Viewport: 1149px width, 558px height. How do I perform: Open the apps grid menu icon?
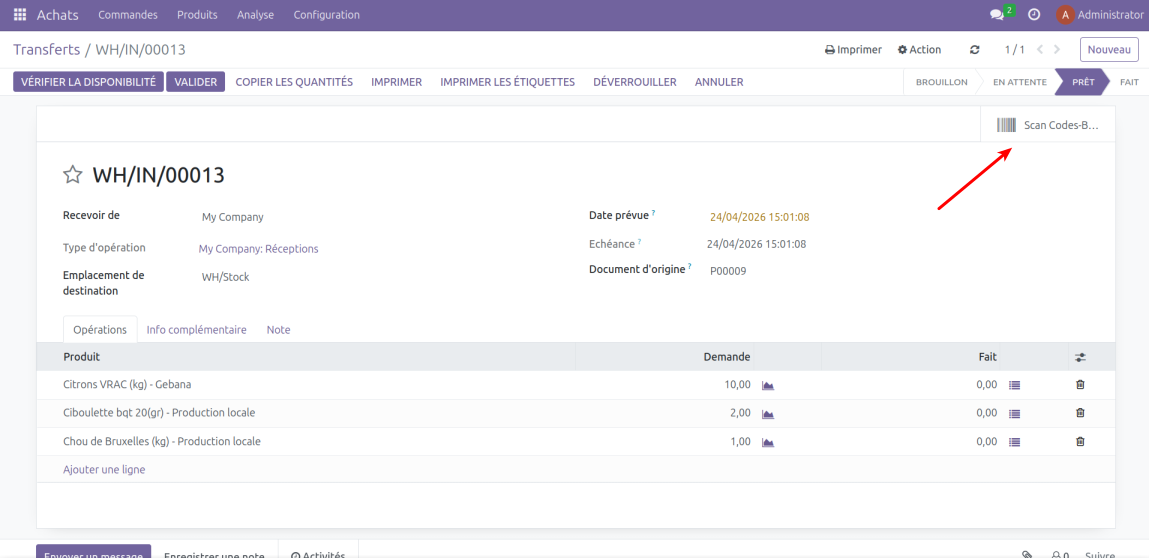pos(20,15)
